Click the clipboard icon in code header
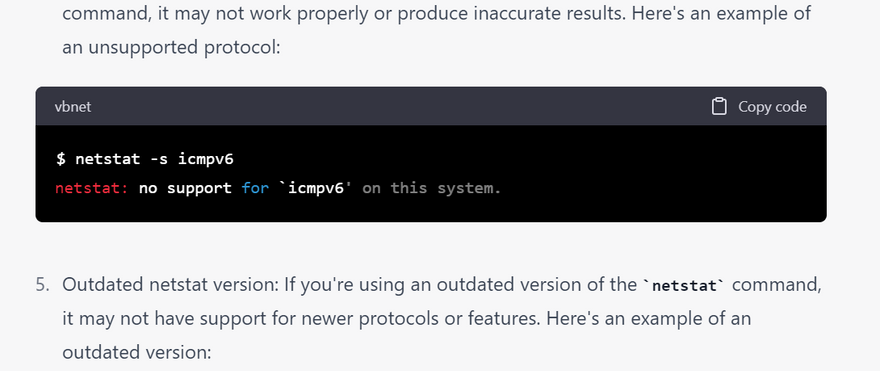This screenshot has height=371, width=880. pos(719,107)
